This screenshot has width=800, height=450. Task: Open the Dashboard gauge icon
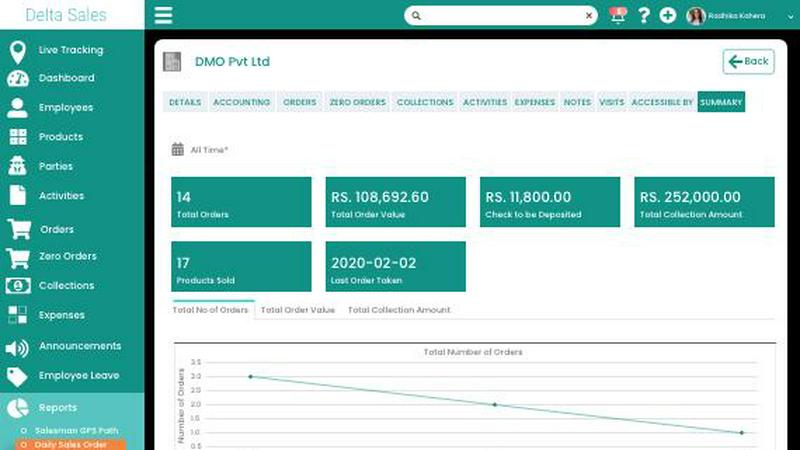17,78
